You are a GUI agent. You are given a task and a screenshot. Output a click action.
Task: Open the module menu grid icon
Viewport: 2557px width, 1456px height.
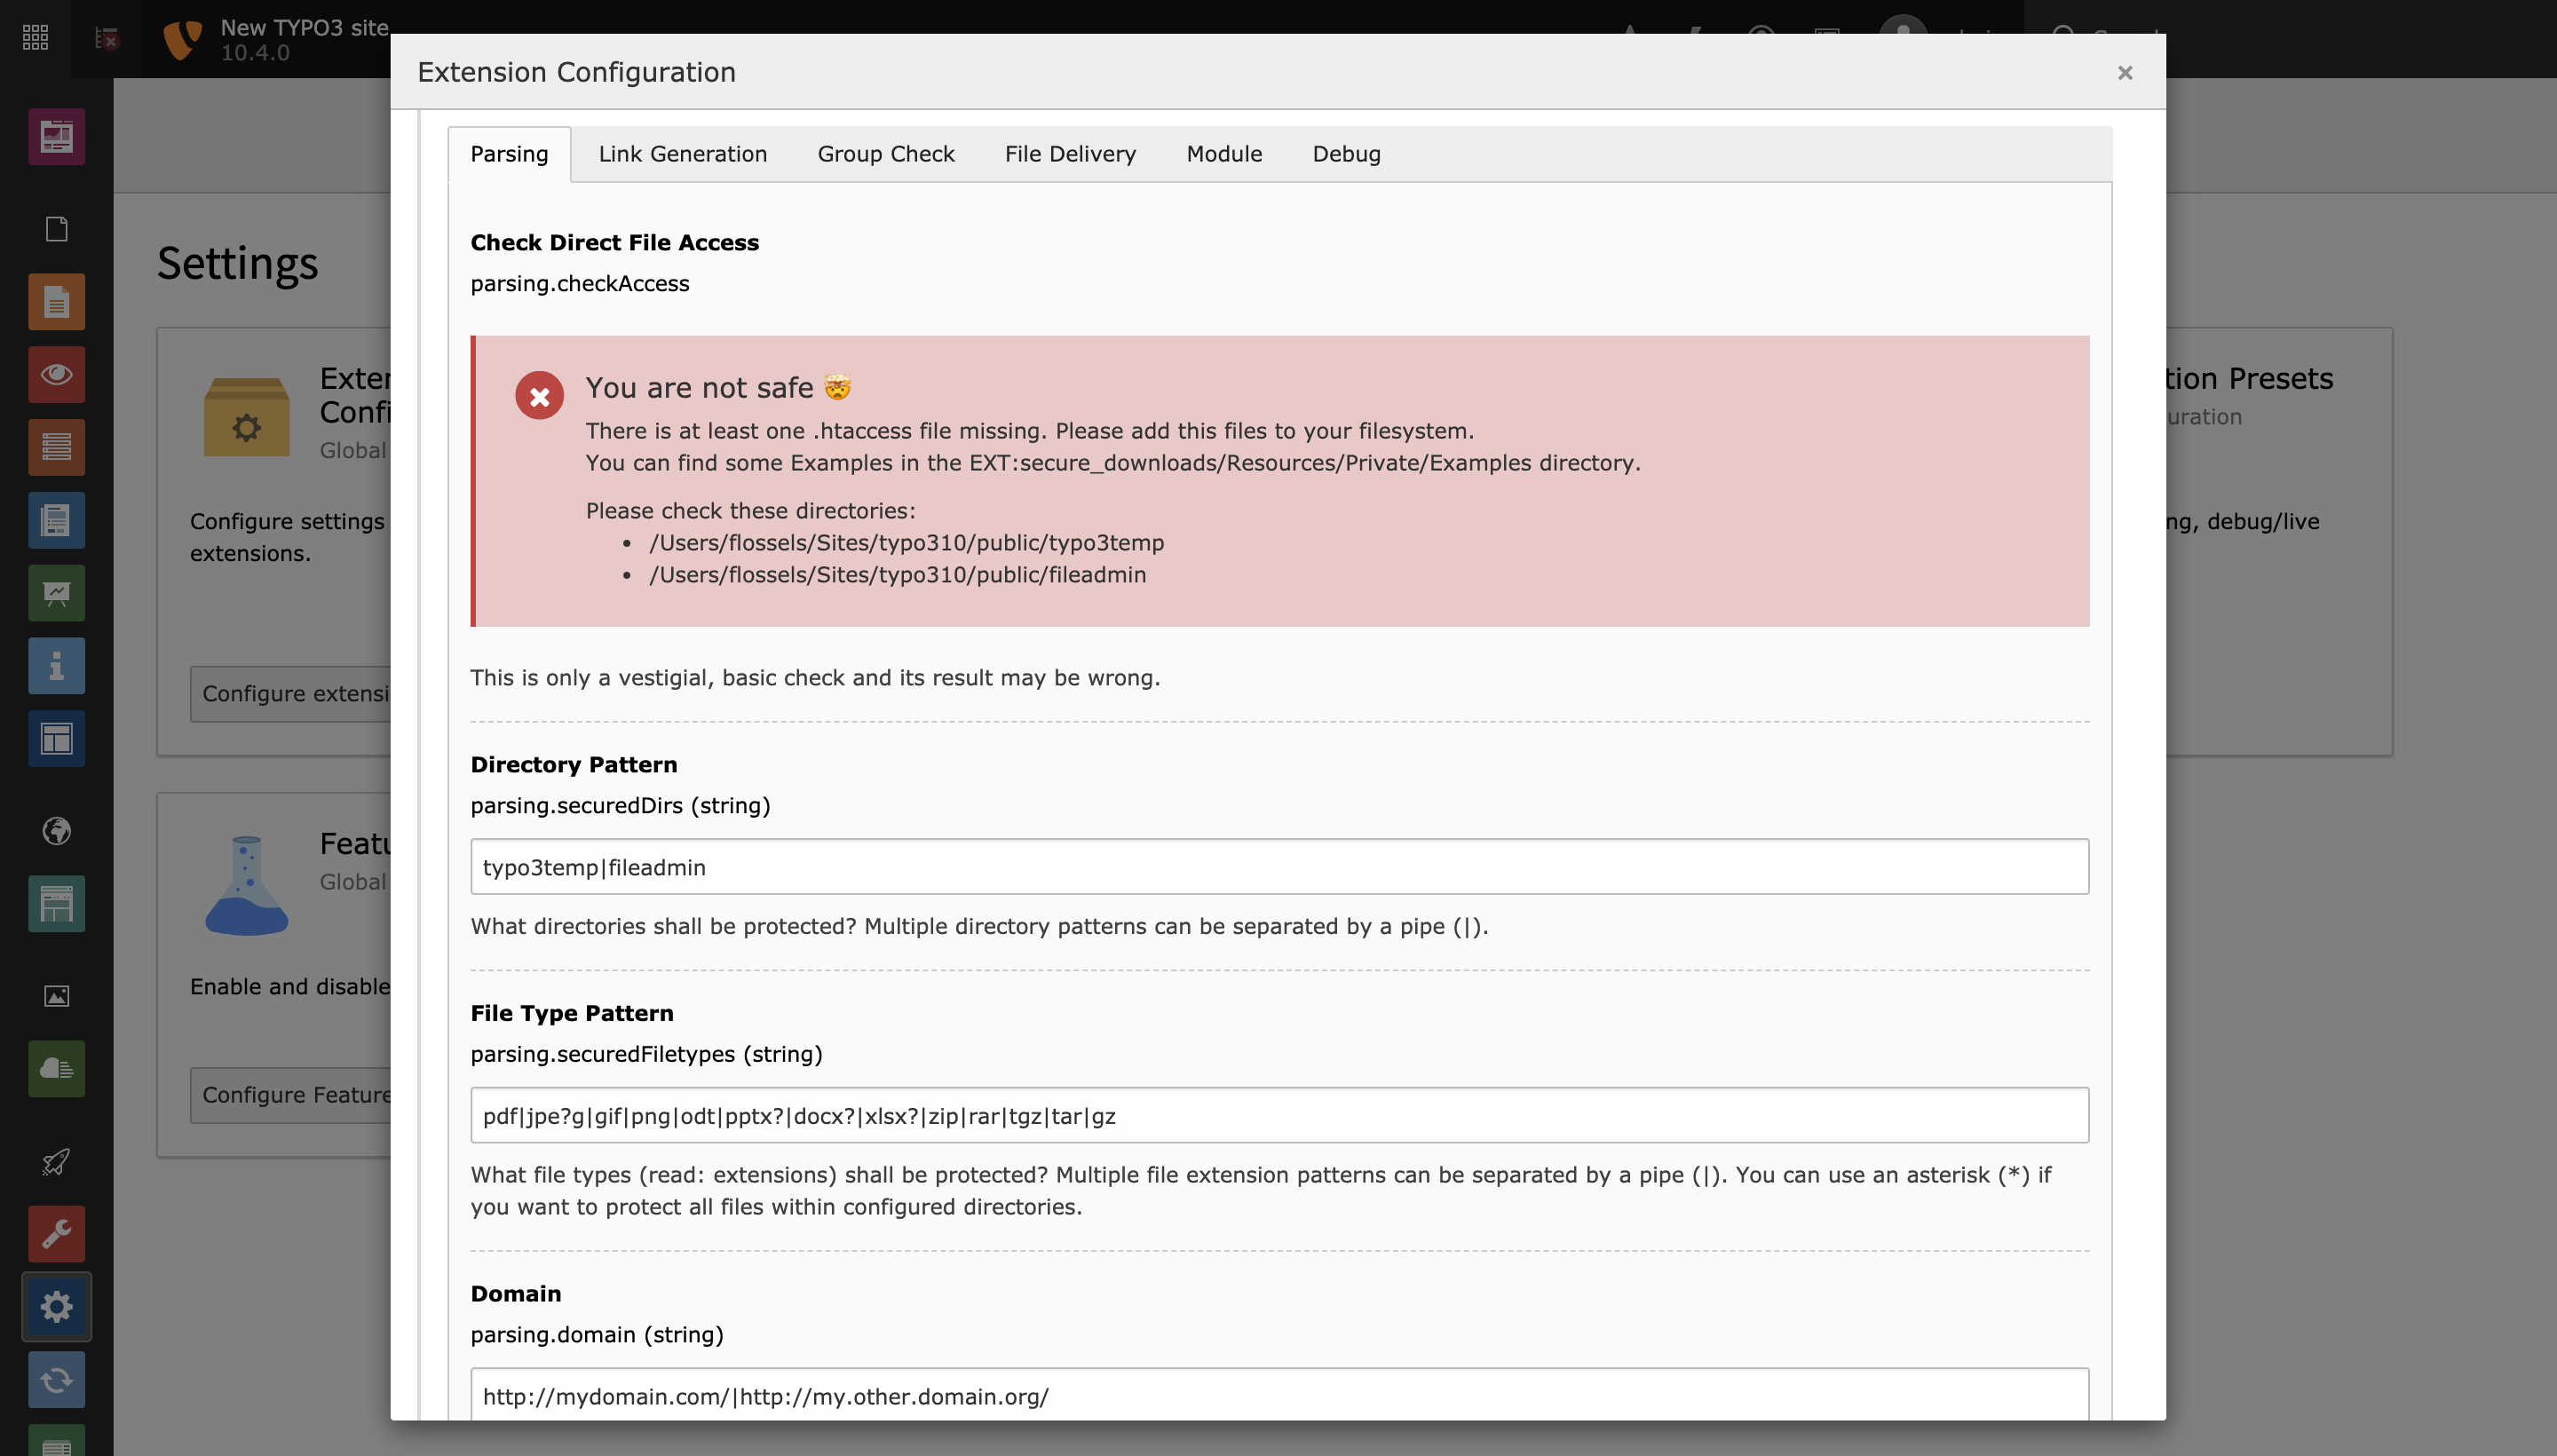[x=35, y=38]
